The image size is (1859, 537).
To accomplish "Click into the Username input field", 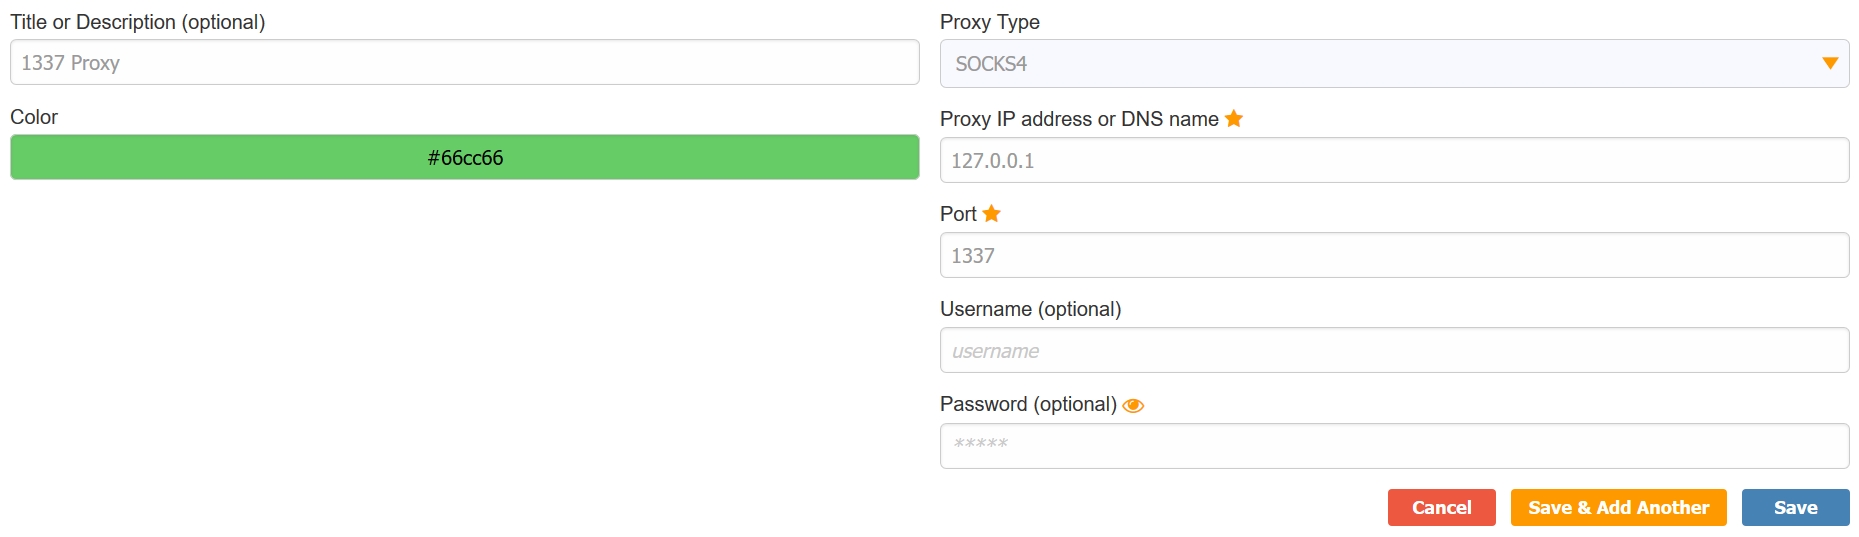I will point(1394,351).
